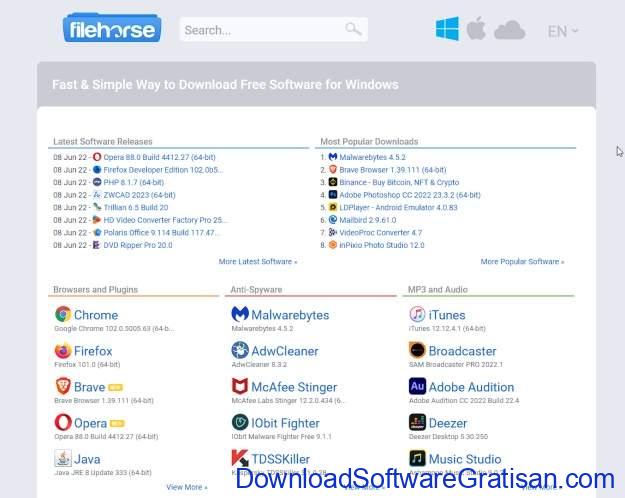Click the MP3 and Audio heading

click(438, 289)
